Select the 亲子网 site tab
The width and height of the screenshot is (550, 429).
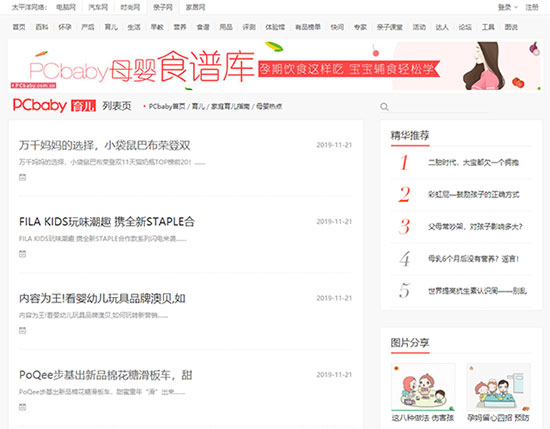pyautogui.click(x=163, y=7)
